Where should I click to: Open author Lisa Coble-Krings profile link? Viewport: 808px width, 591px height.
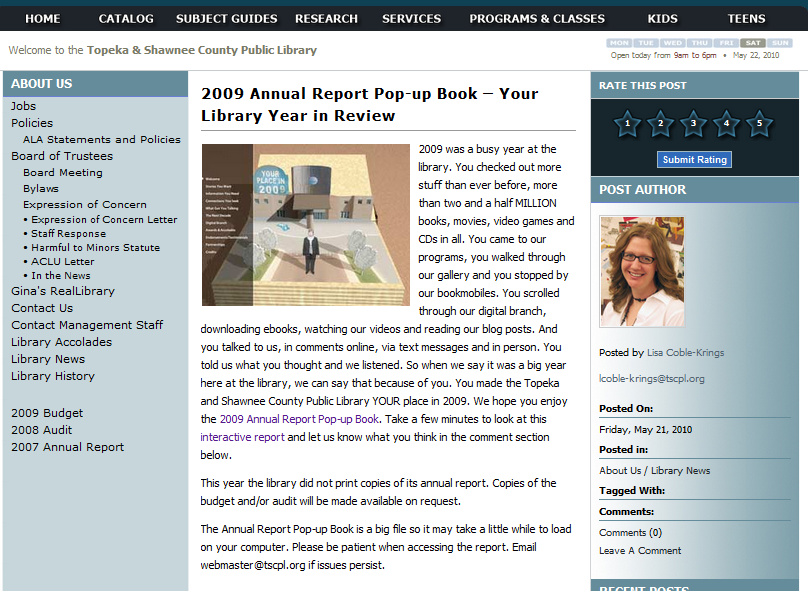(685, 353)
